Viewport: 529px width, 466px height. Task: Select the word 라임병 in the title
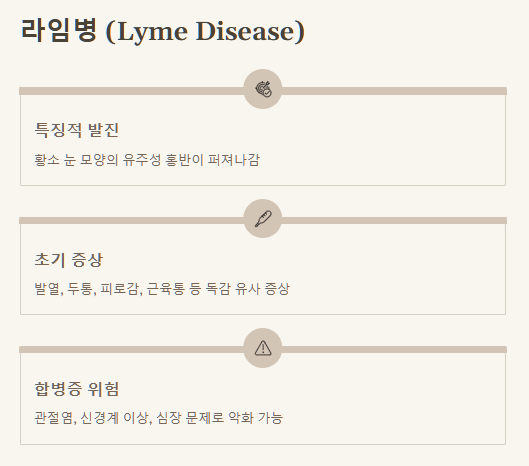[x=59, y=30]
